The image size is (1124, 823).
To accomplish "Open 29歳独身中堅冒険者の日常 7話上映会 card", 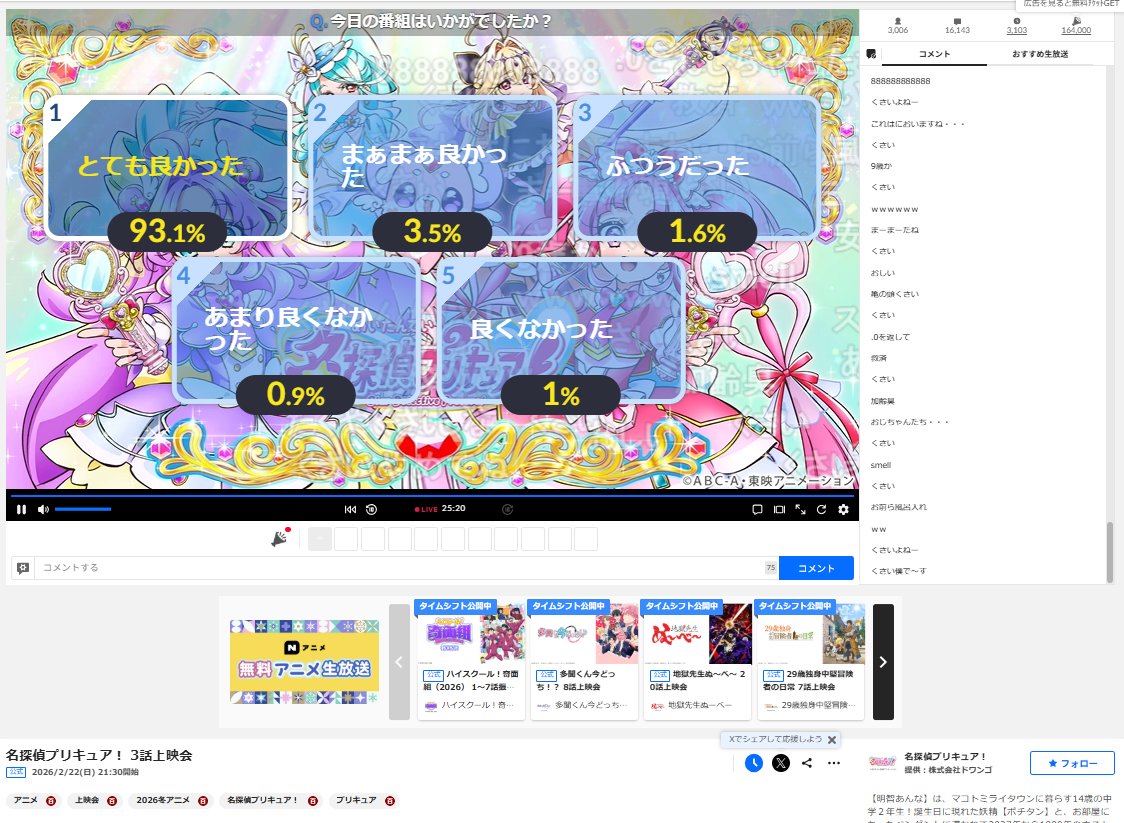I will (x=810, y=660).
